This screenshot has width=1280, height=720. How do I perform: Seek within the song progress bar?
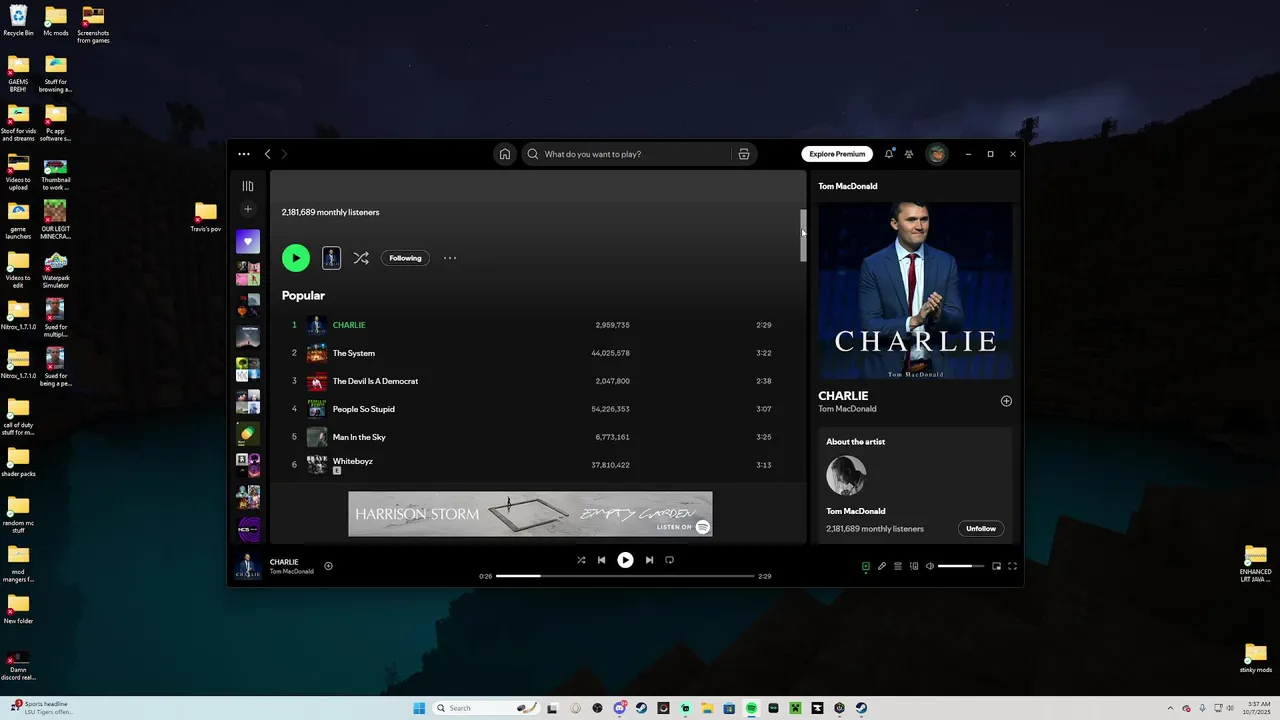click(625, 576)
